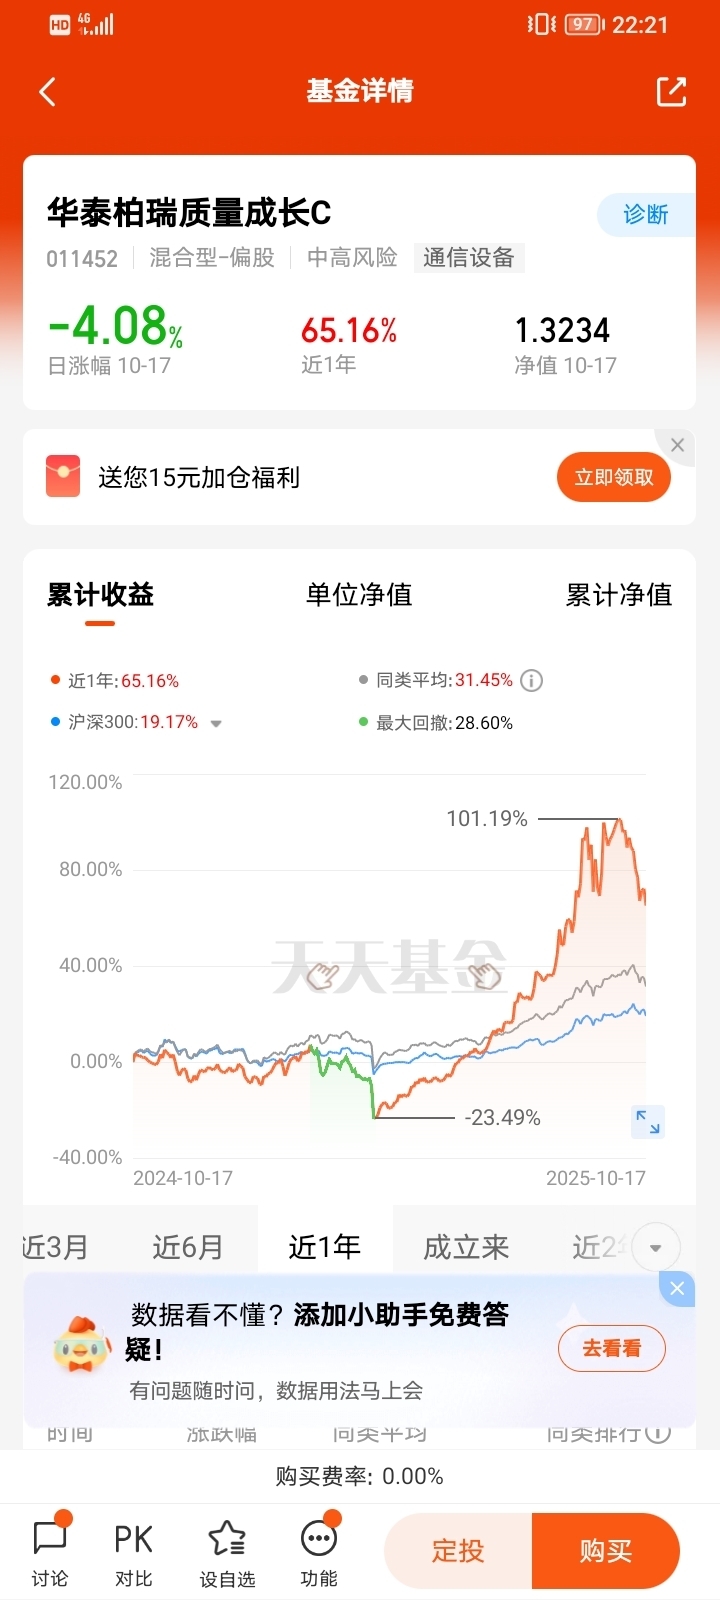Open the 沪深300 index dropdown arrow
This screenshot has width=720, height=1600.
pyautogui.click(x=216, y=724)
